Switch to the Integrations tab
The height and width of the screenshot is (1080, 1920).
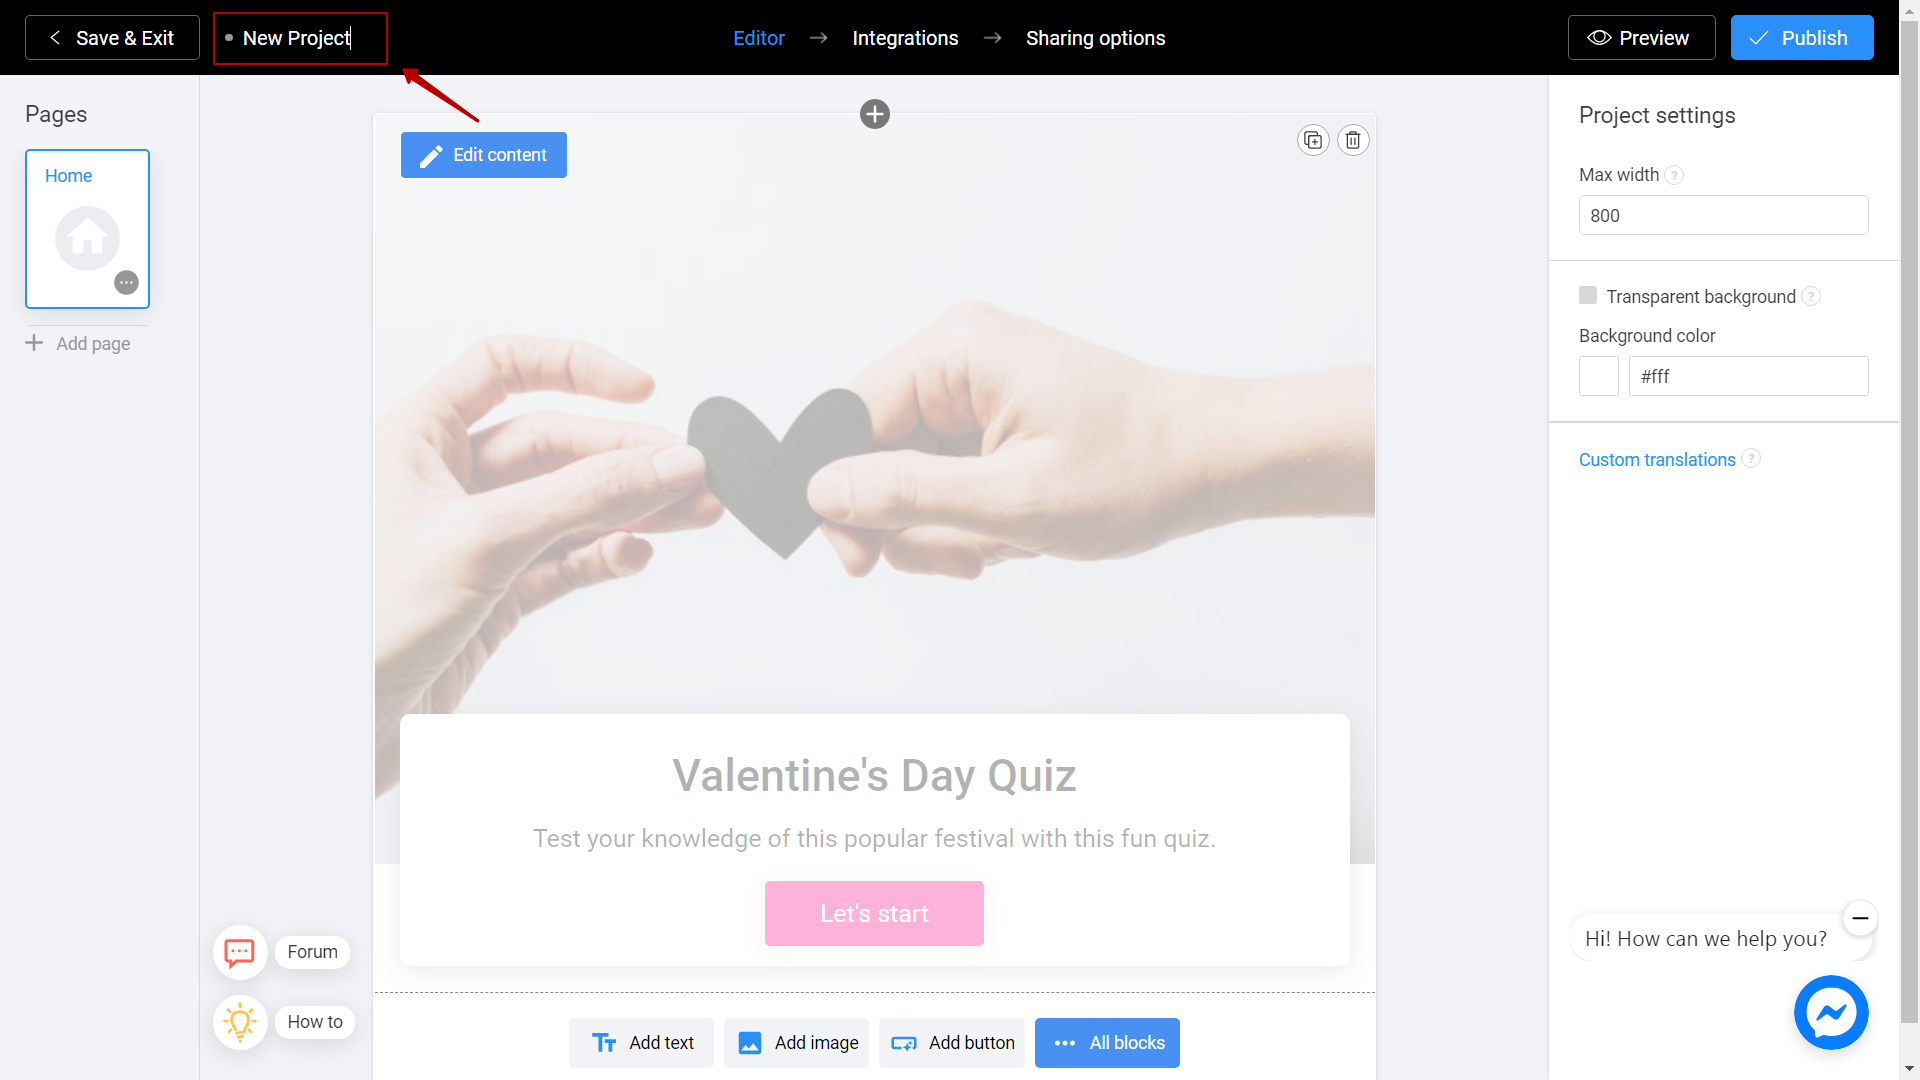[x=906, y=37]
